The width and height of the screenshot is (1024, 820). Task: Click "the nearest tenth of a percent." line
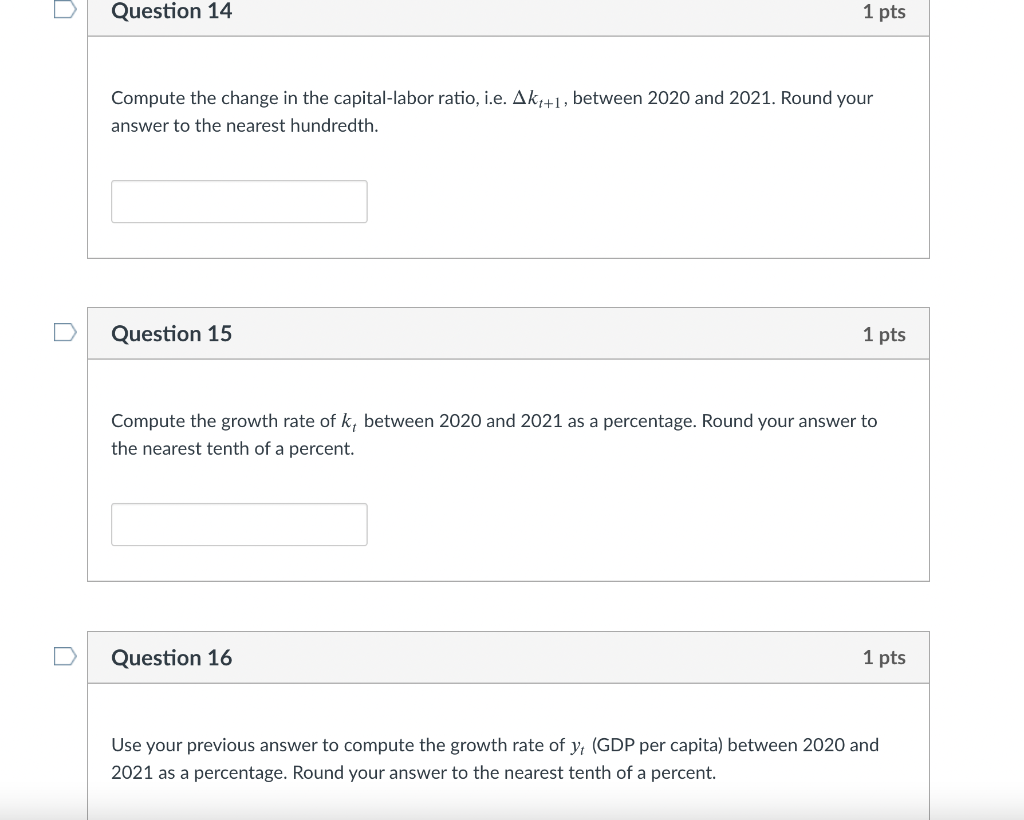click(x=232, y=449)
